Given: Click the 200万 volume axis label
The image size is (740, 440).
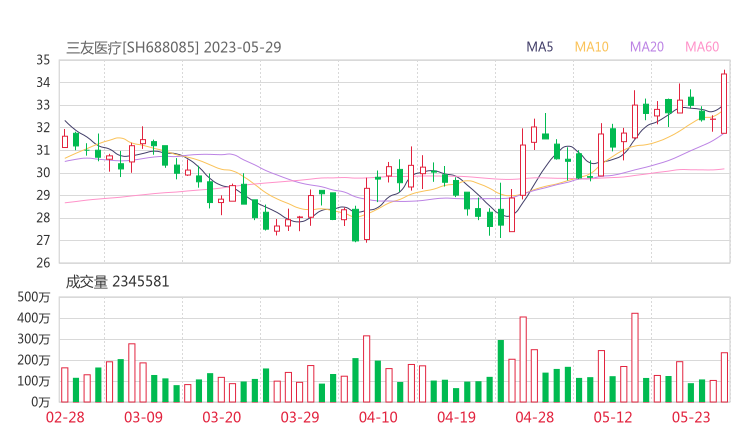Looking at the screenshot, I should pos(34,360).
